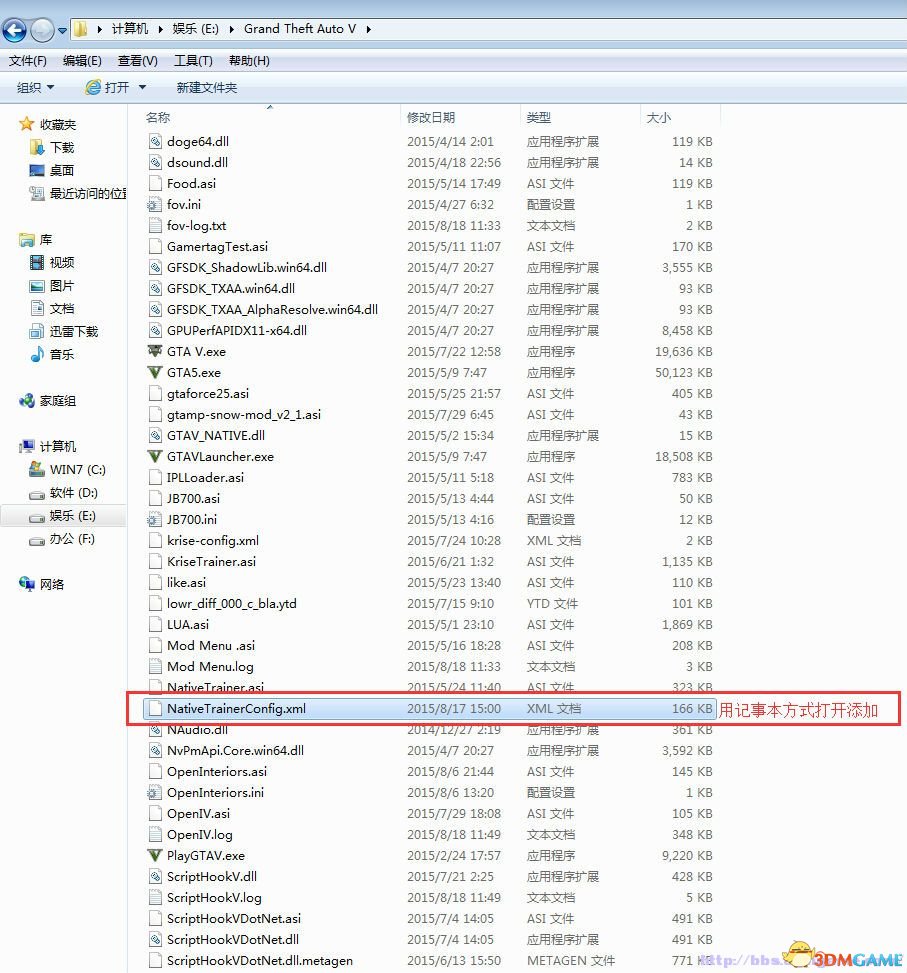Click the 家庭组 homegroup icon
The image size is (907, 973).
click(x=27, y=401)
